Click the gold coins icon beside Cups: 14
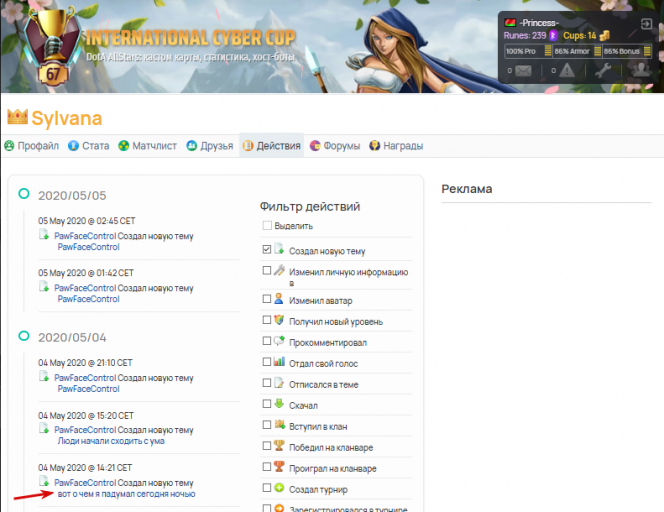Image resolution: width=664 pixels, height=512 pixels. tap(605, 36)
